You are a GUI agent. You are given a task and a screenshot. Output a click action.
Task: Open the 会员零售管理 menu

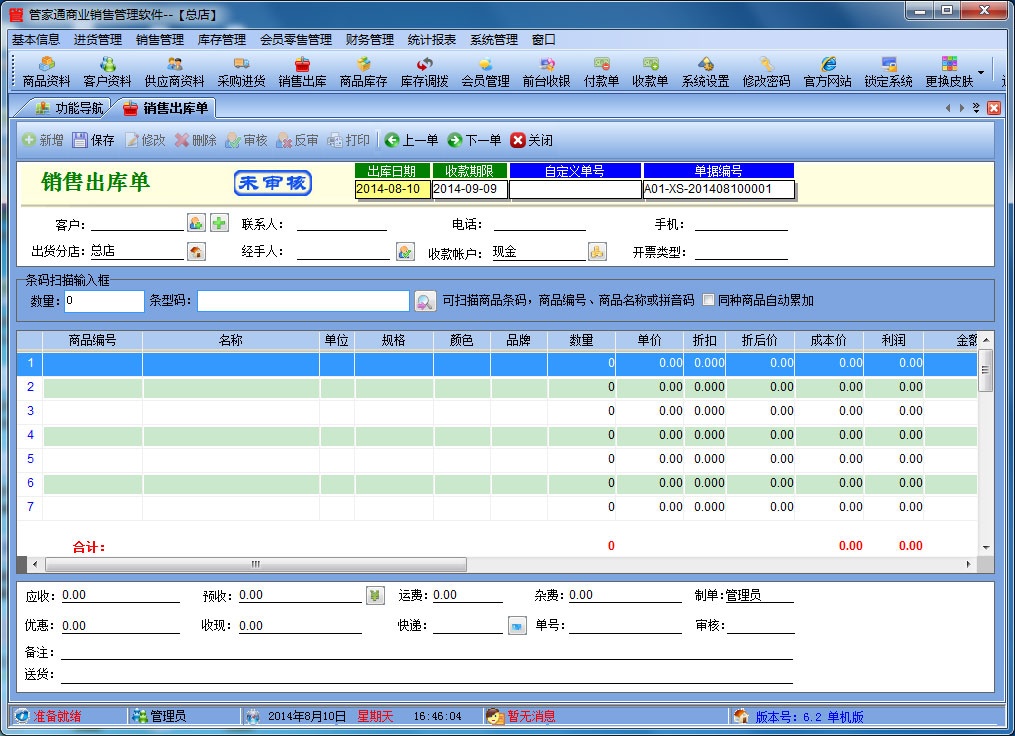(x=296, y=39)
